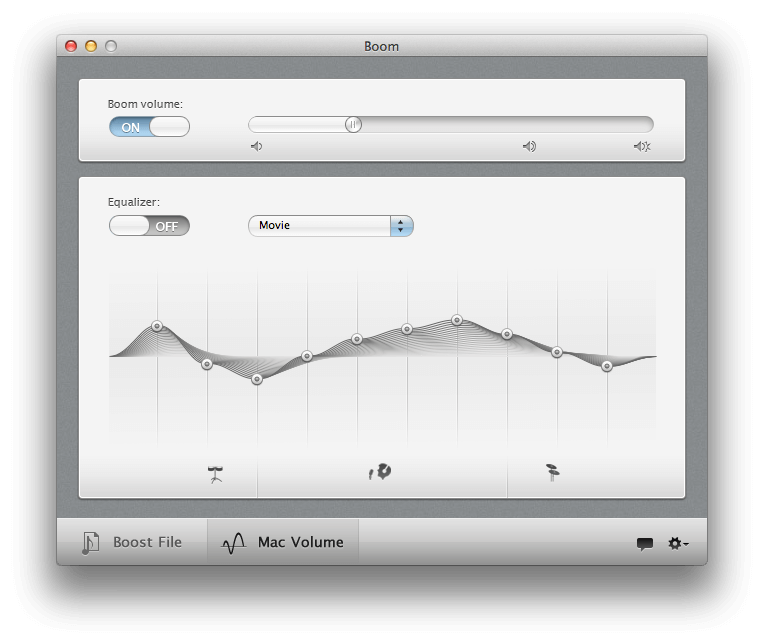Image resolution: width=764 pixels, height=644 pixels.
Task: Click the Boost File music note icon
Action: [x=91, y=543]
